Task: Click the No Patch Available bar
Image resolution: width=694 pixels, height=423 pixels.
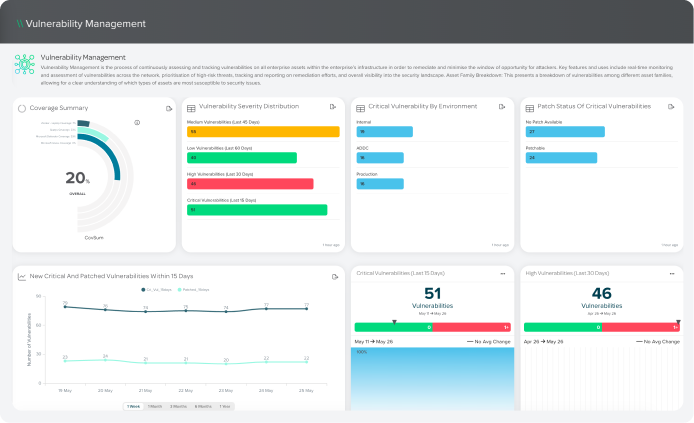Action: pyautogui.click(x=565, y=131)
